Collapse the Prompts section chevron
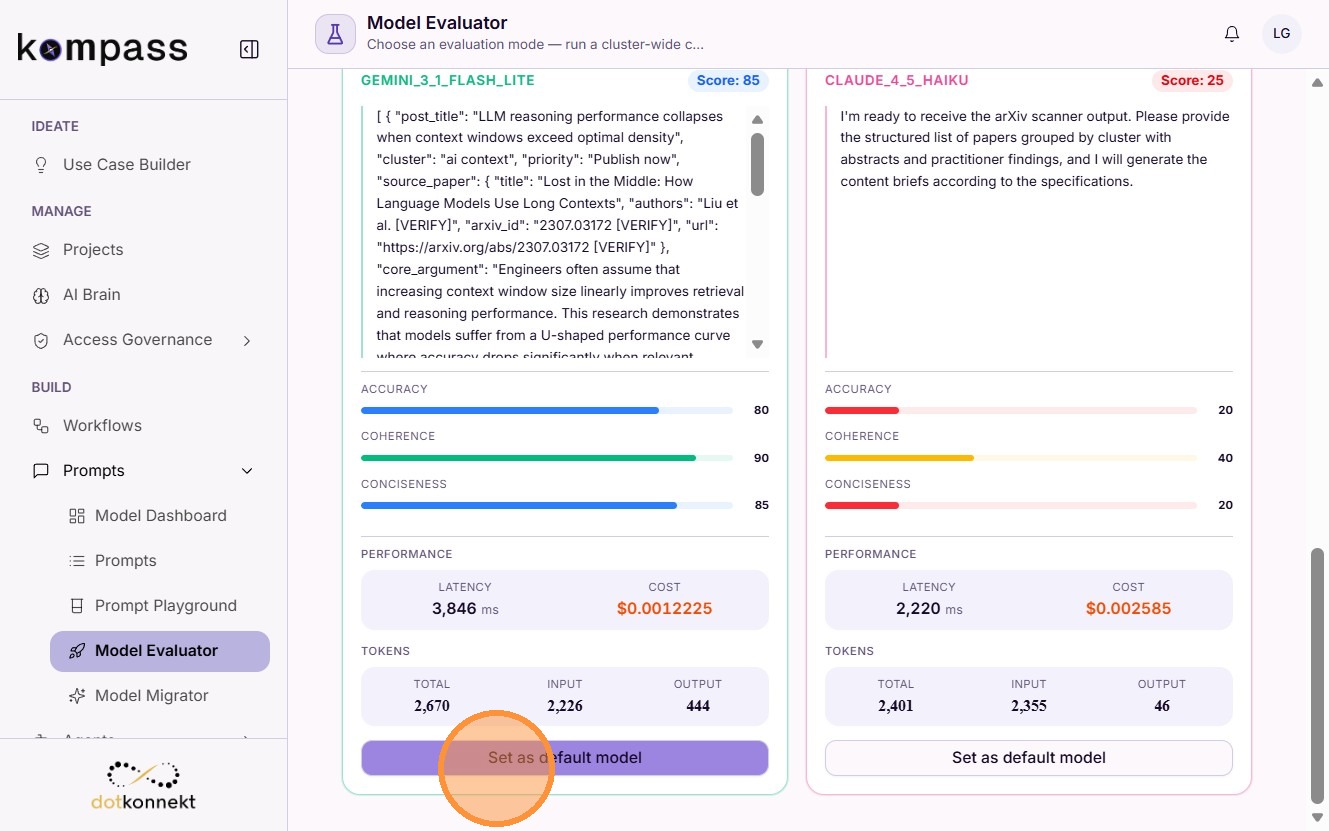Viewport: 1329px width, 831px height. pyautogui.click(x=247, y=471)
